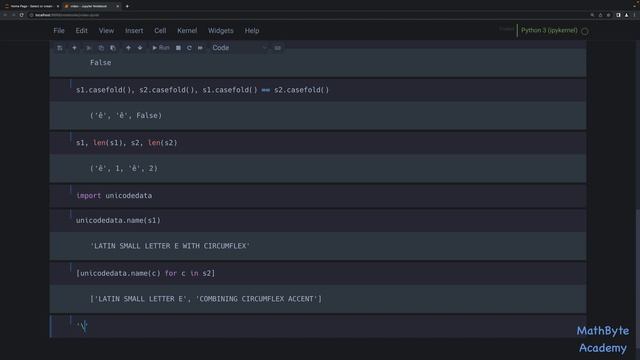Paste cells below using toolbar icon
Viewport: 640px width, 360px height.
point(113,48)
